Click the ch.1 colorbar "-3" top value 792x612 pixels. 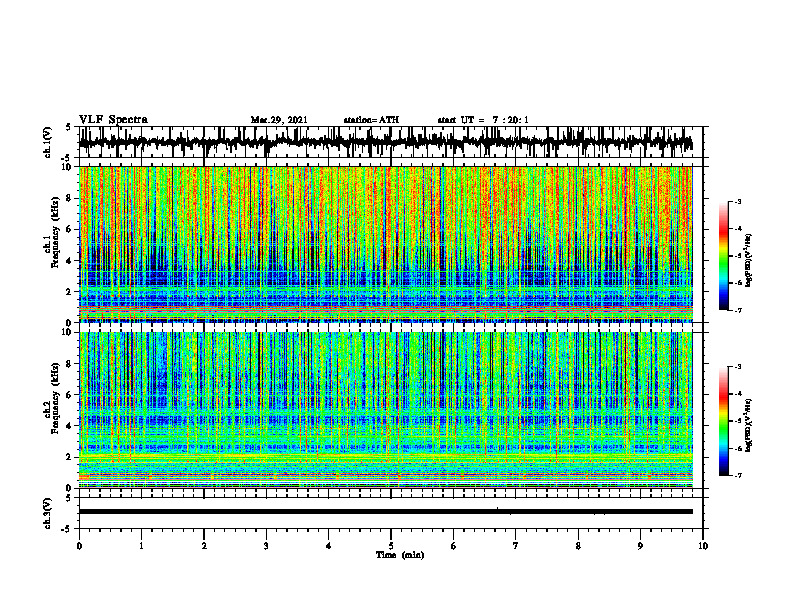pyautogui.click(x=738, y=201)
